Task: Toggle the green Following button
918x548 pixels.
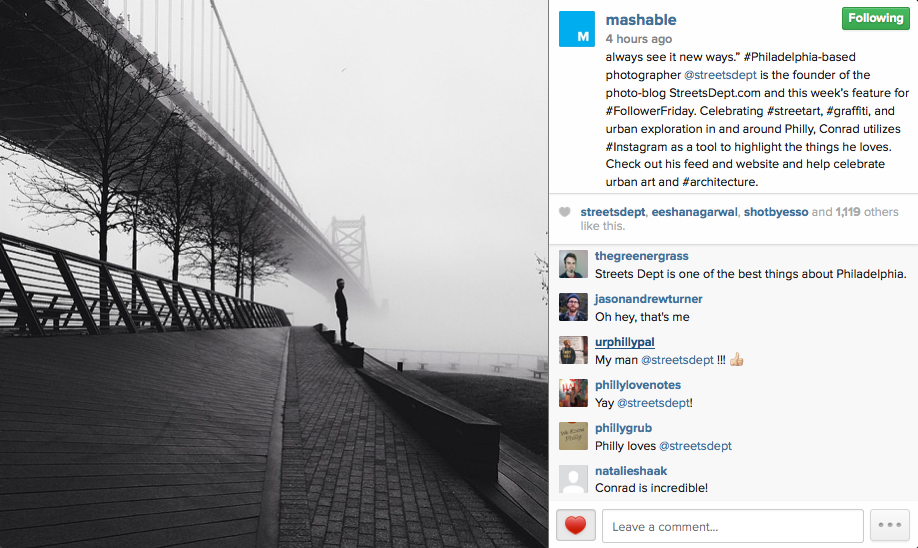Action: click(875, 18)
